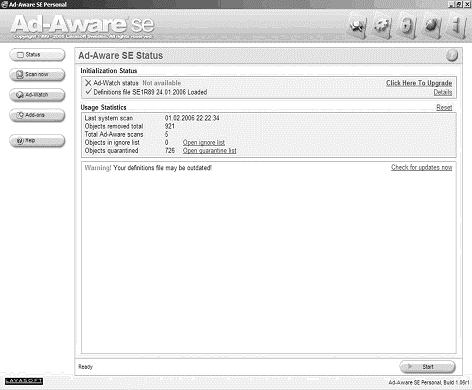
Task: Launch WebUpdate with the globe icon
Action: point(431,26)
